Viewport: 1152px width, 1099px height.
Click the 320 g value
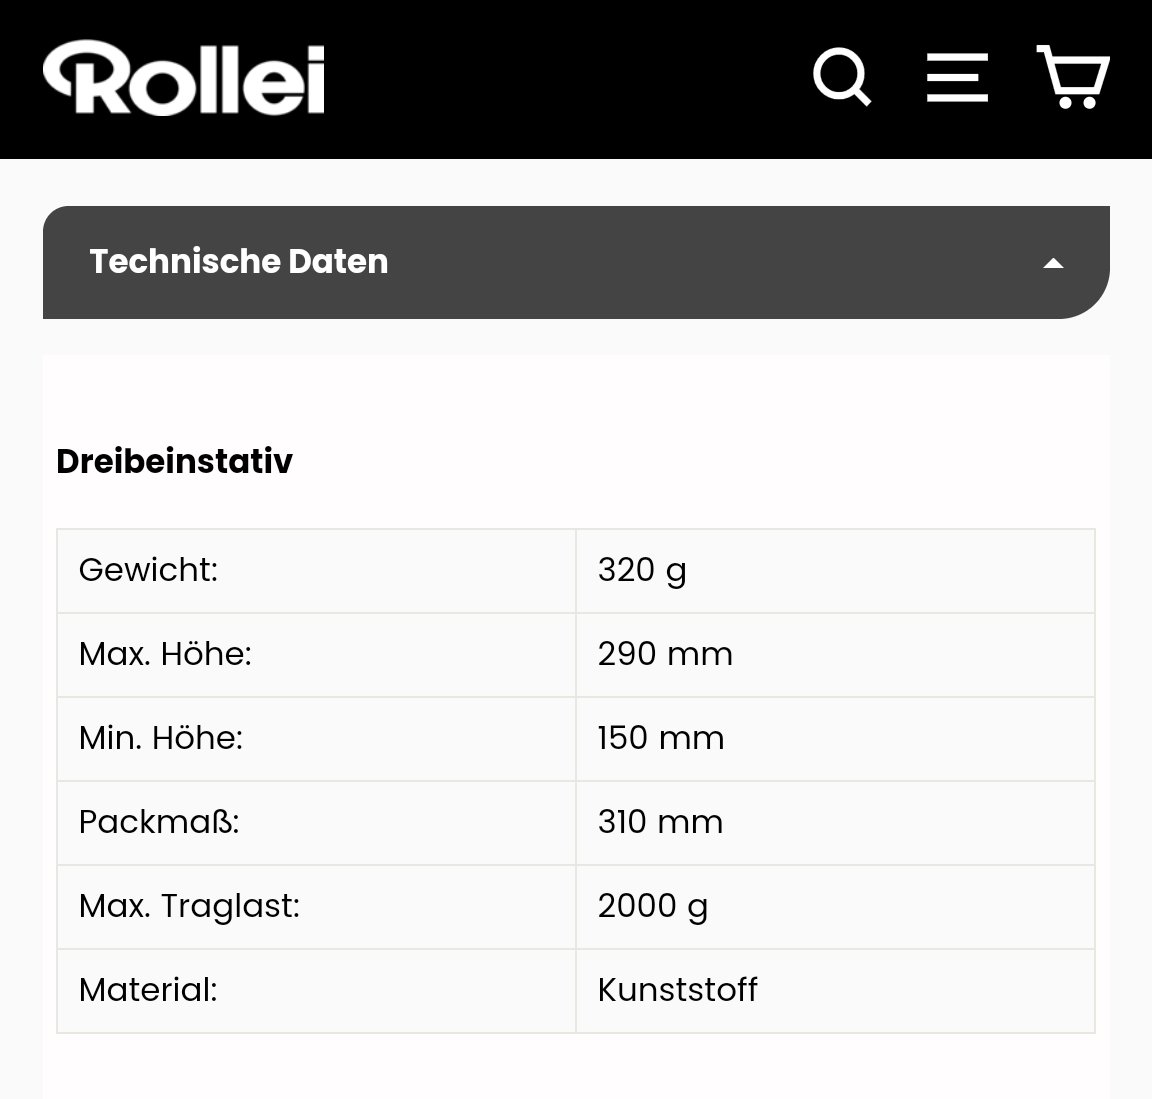point(642,571)
